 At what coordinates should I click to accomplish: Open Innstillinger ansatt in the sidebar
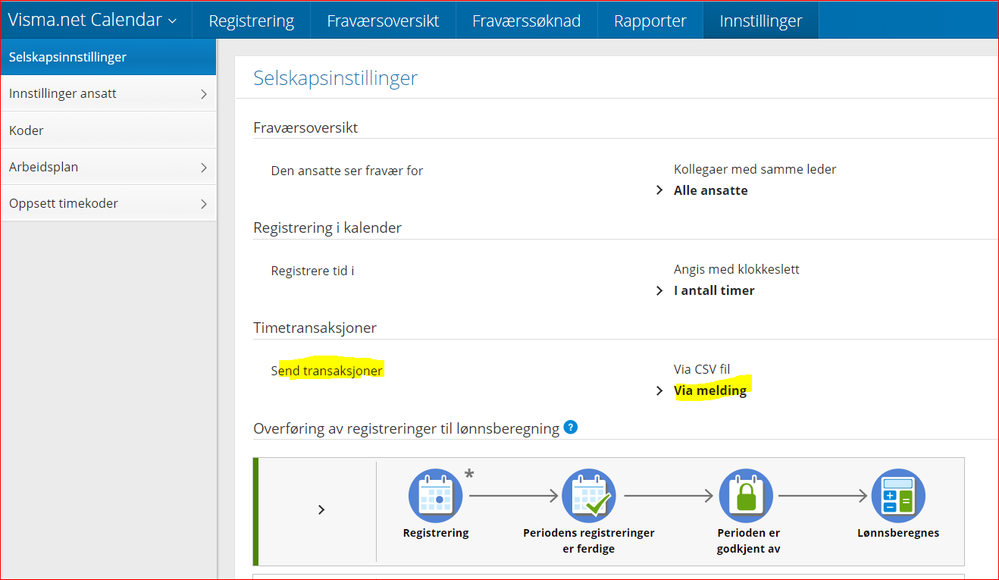(108, 94)
